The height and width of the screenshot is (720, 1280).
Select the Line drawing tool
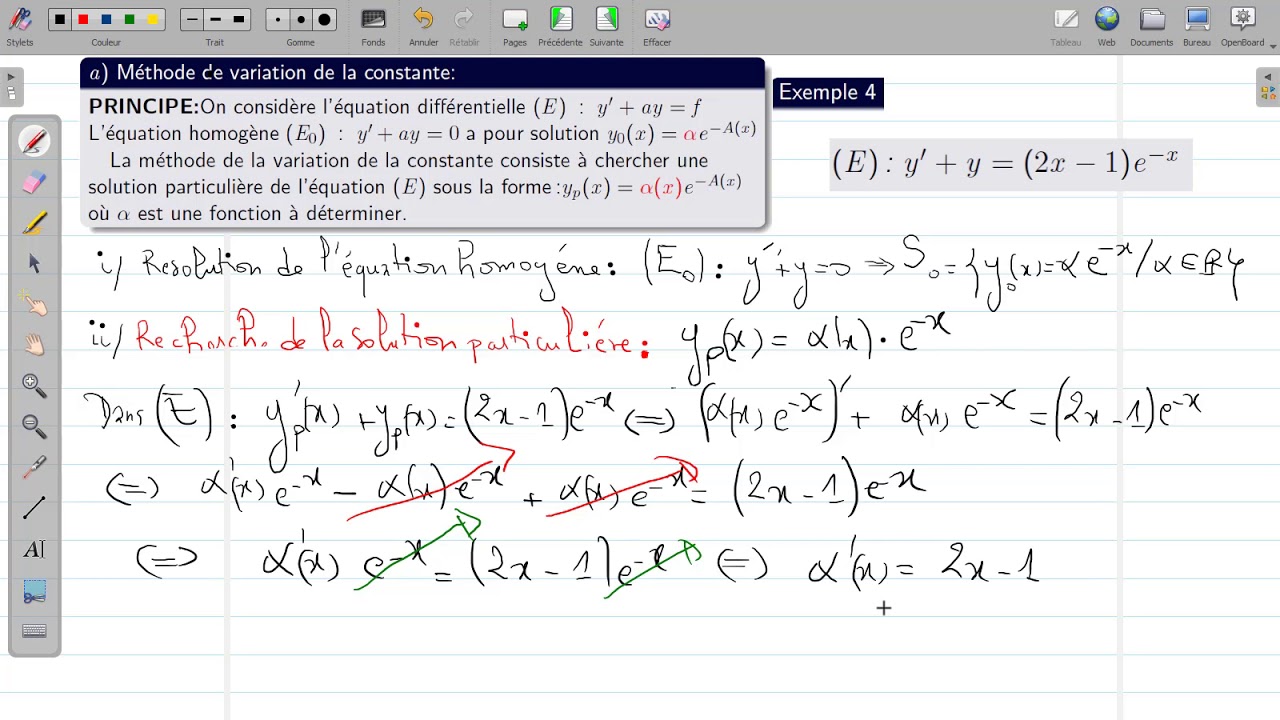pyautogui.click(x=34, y=508)
